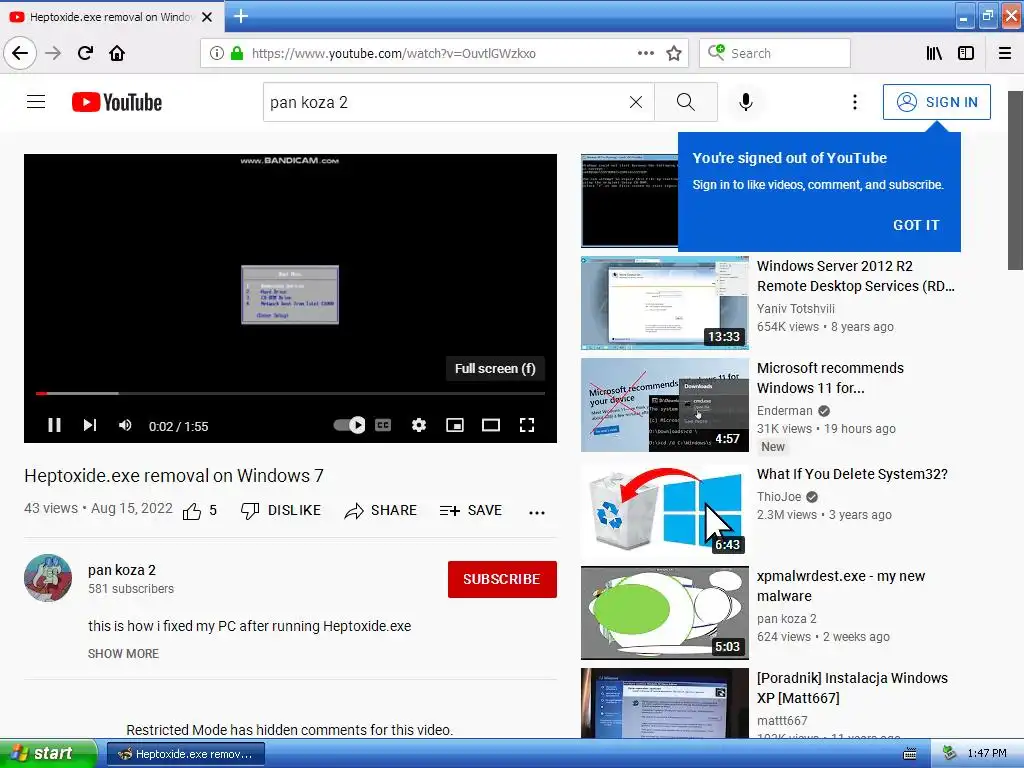Open What If You Delete System32 thumbnail
Viewport: 1024px width, 768px height.
click(665, 511)
